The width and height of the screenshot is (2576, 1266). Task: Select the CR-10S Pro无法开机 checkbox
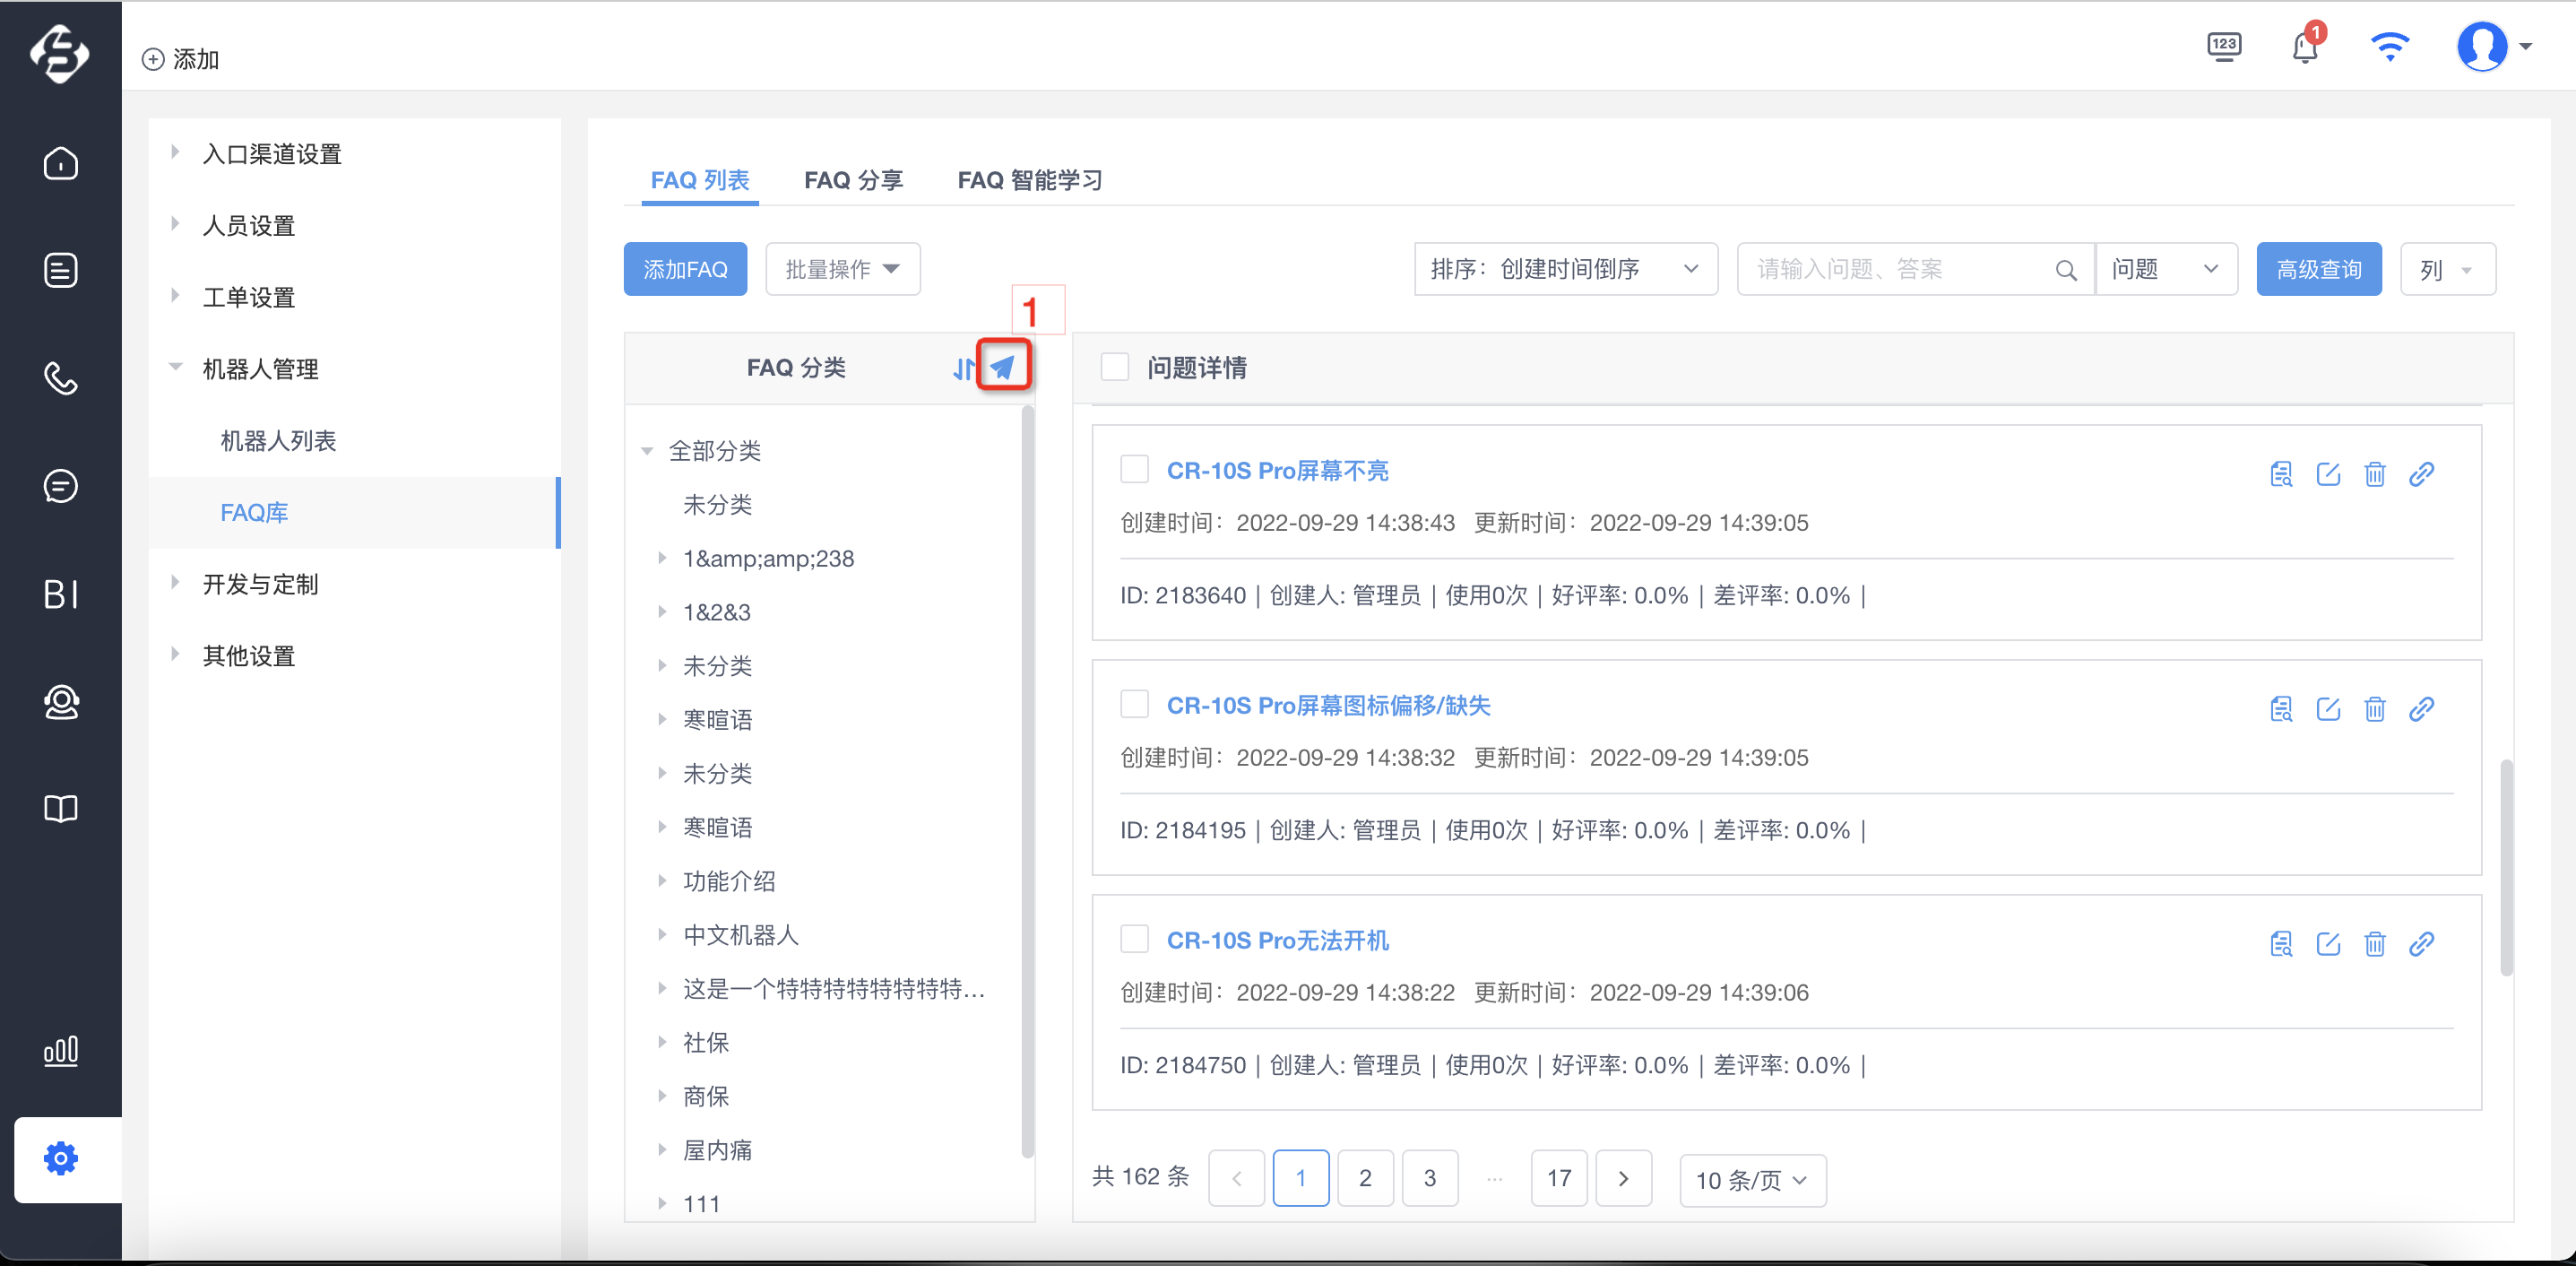pyautogui.click(x=1134, y=939)
